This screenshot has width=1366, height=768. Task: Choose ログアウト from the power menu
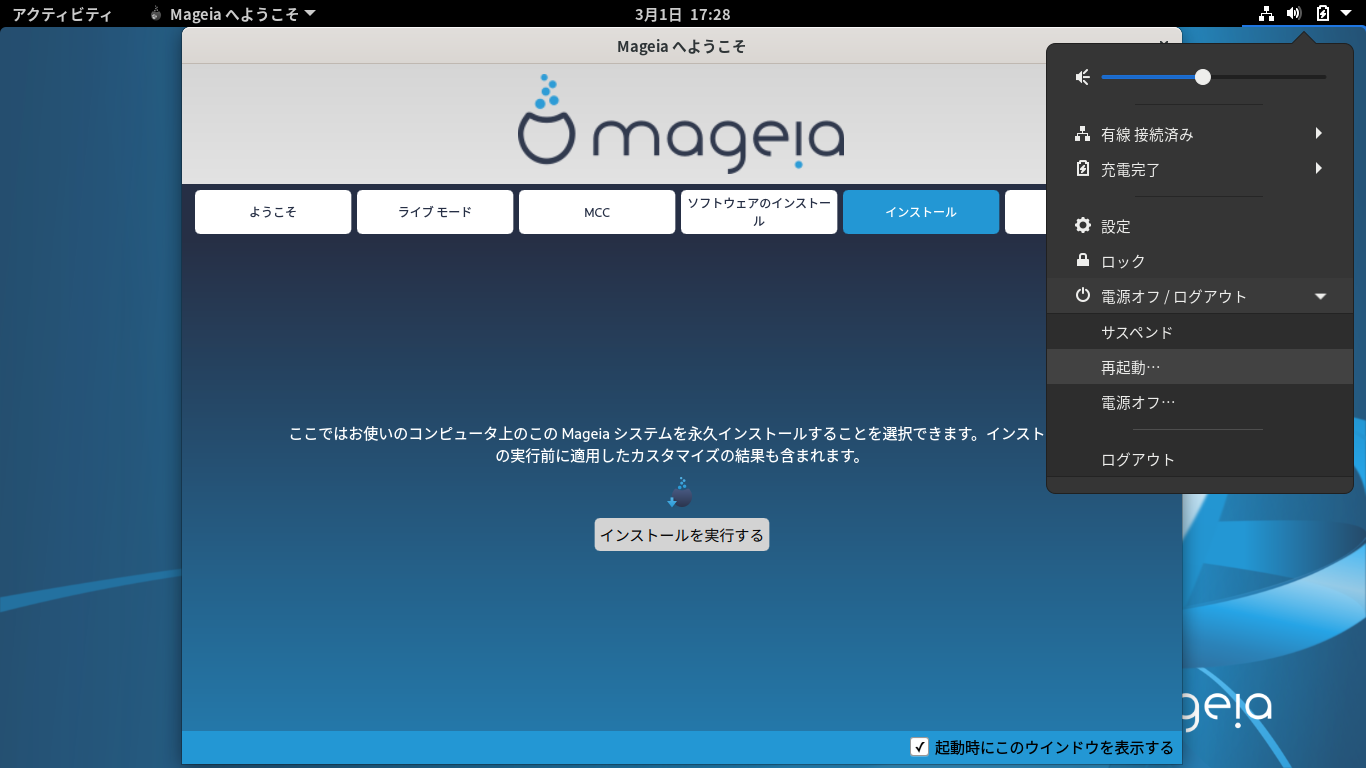[1199, 459]
